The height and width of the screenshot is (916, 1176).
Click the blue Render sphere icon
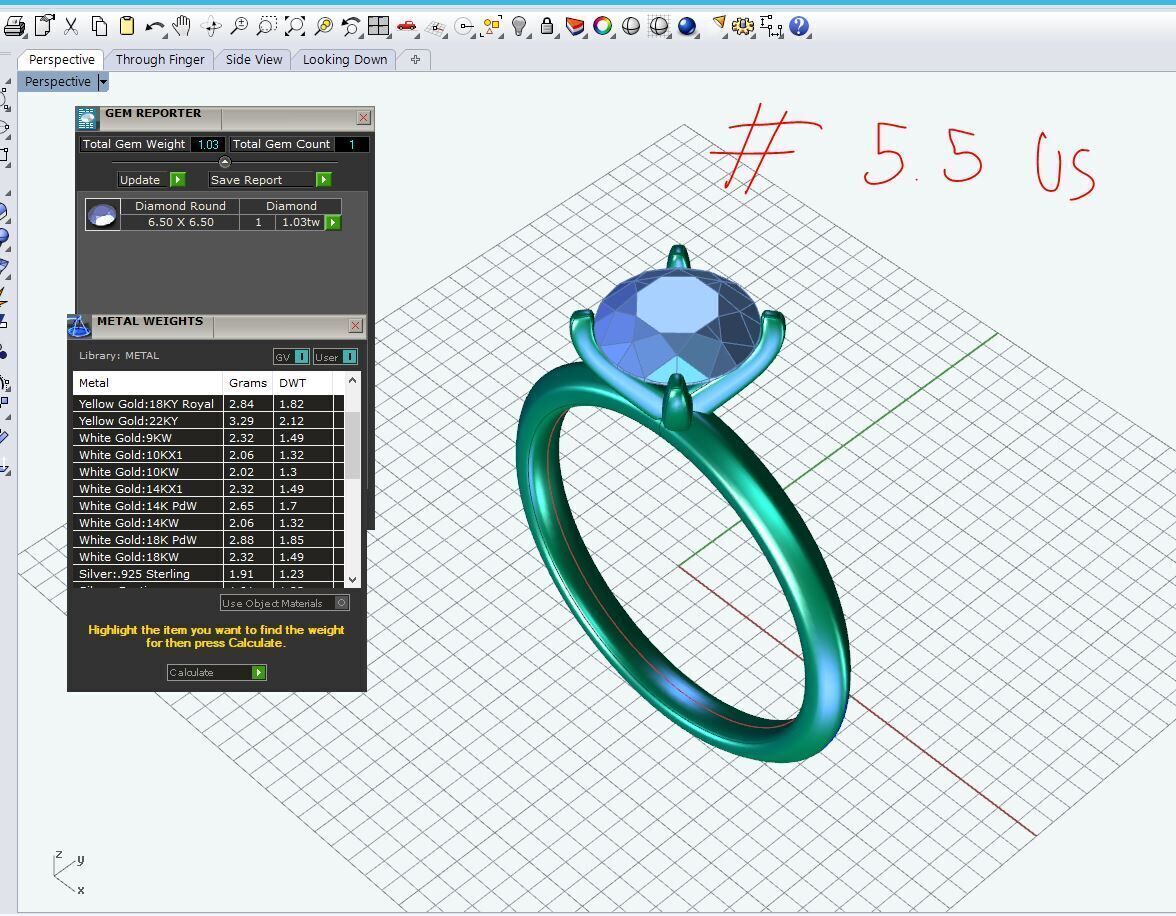(x=687, y=27)
